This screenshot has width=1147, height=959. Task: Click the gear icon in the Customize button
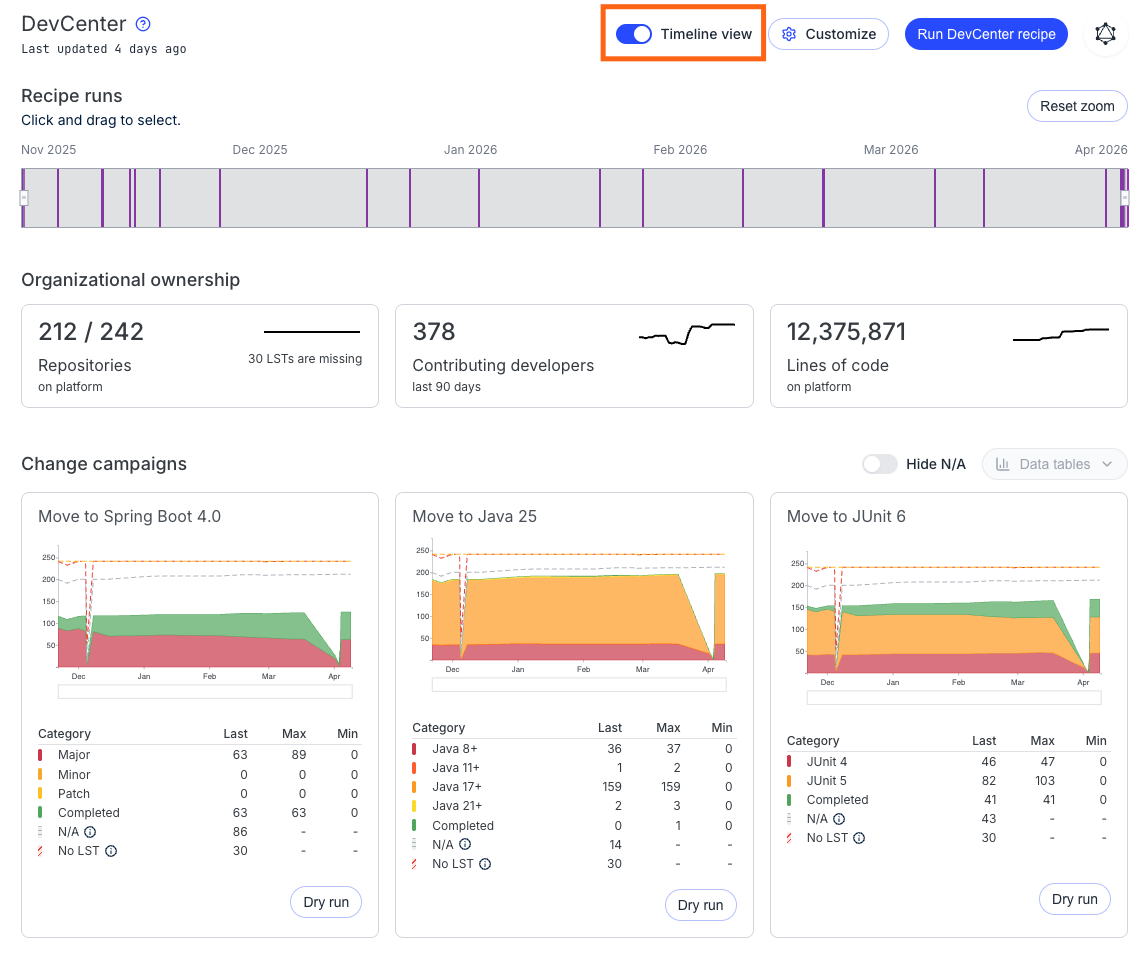click(x=789, y=34)
